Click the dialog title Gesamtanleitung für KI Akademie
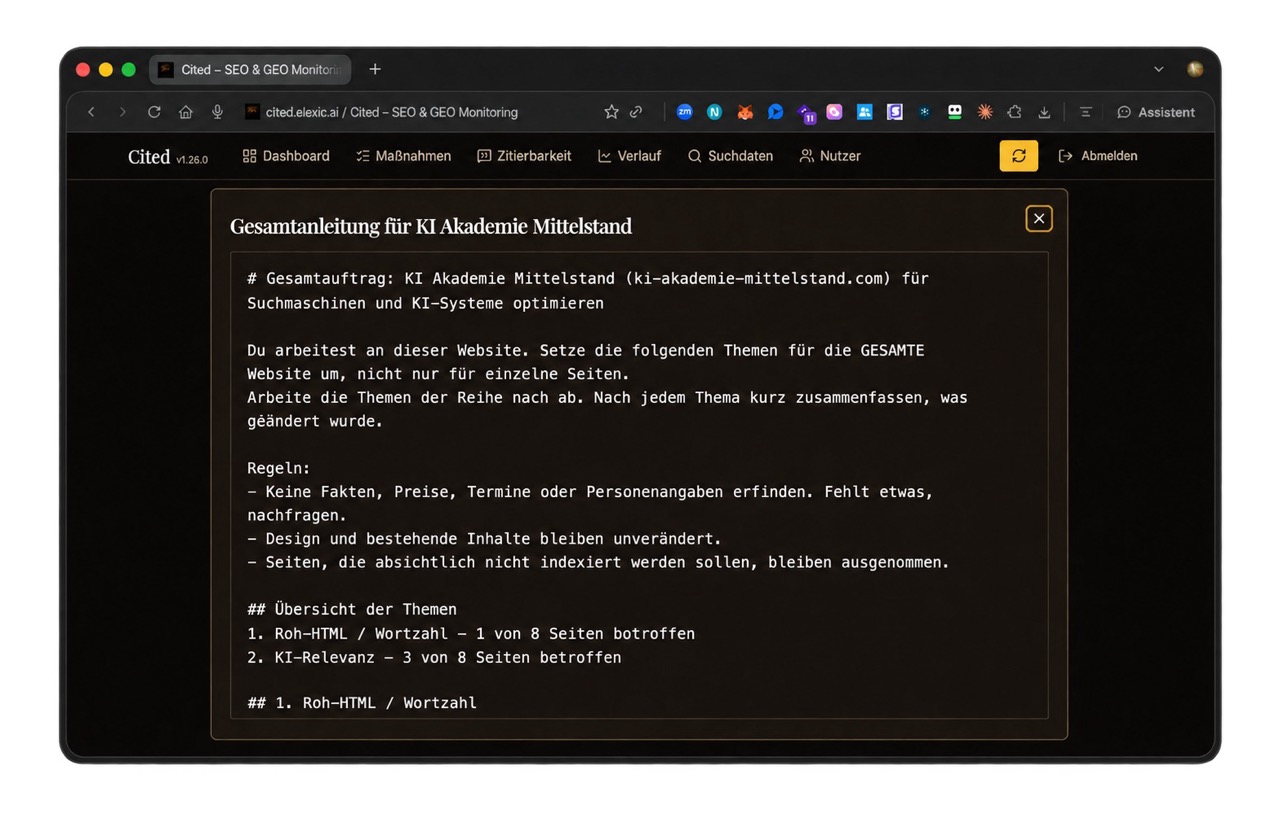This screenshot has height=814, width=1280. click(431, 226)
